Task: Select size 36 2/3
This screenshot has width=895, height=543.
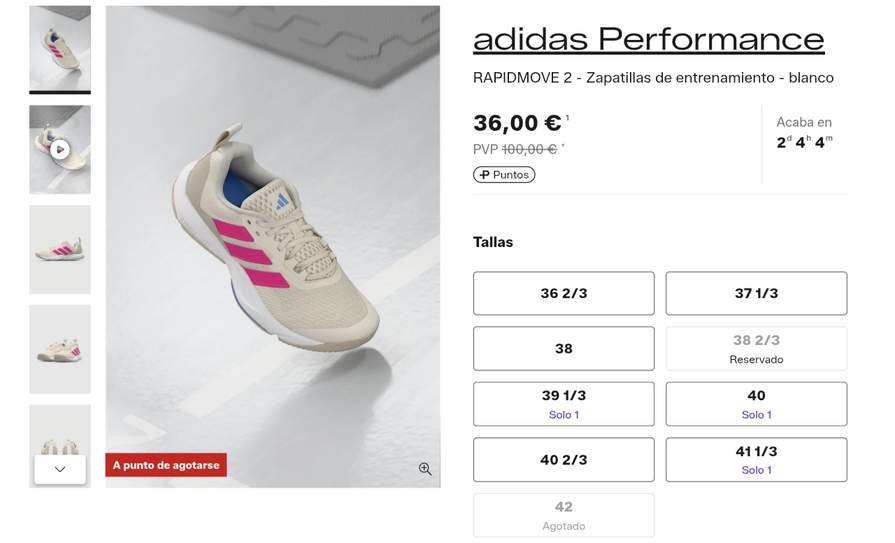Action: coord(563,293)
